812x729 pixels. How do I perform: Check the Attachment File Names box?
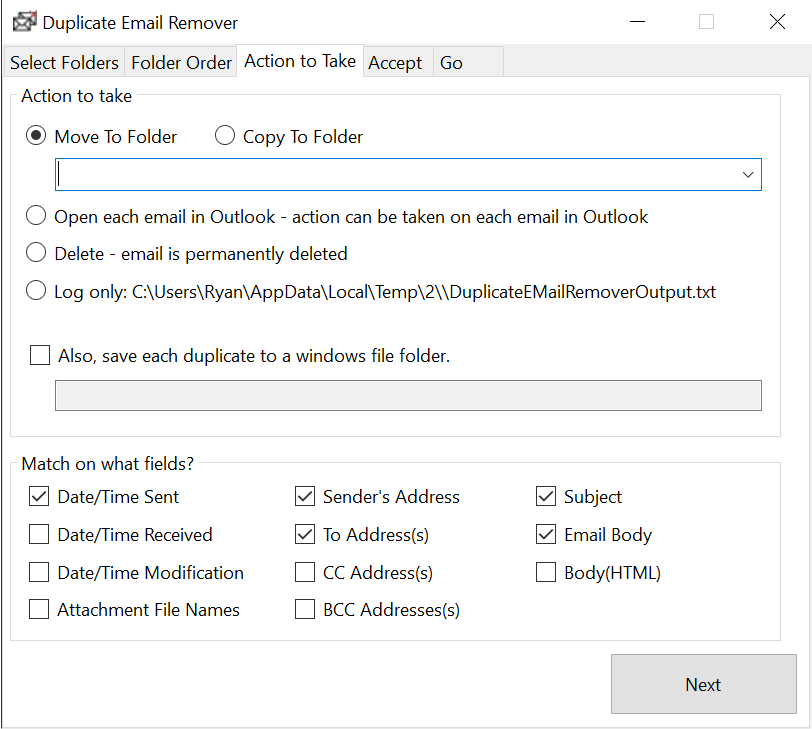tap(40, 610)
